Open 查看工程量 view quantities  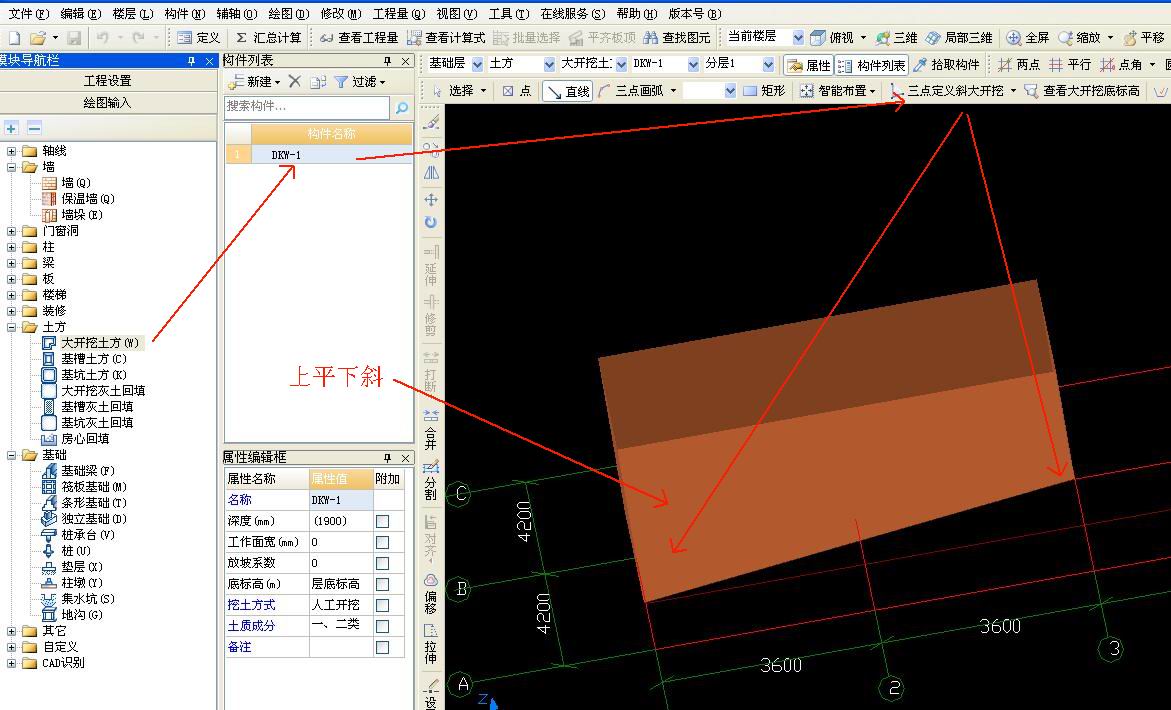[x=358, y=37]
